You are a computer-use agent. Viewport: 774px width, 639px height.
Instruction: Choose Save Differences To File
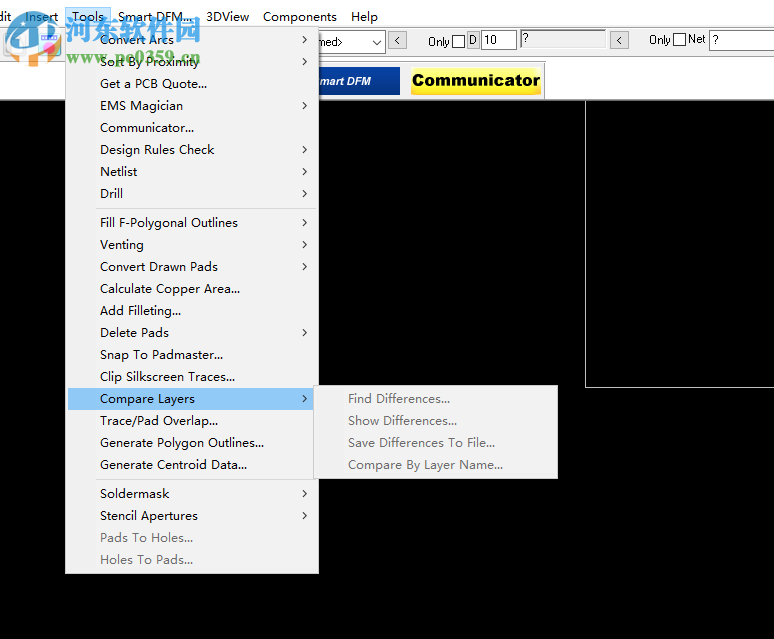[x=436, y=443]
